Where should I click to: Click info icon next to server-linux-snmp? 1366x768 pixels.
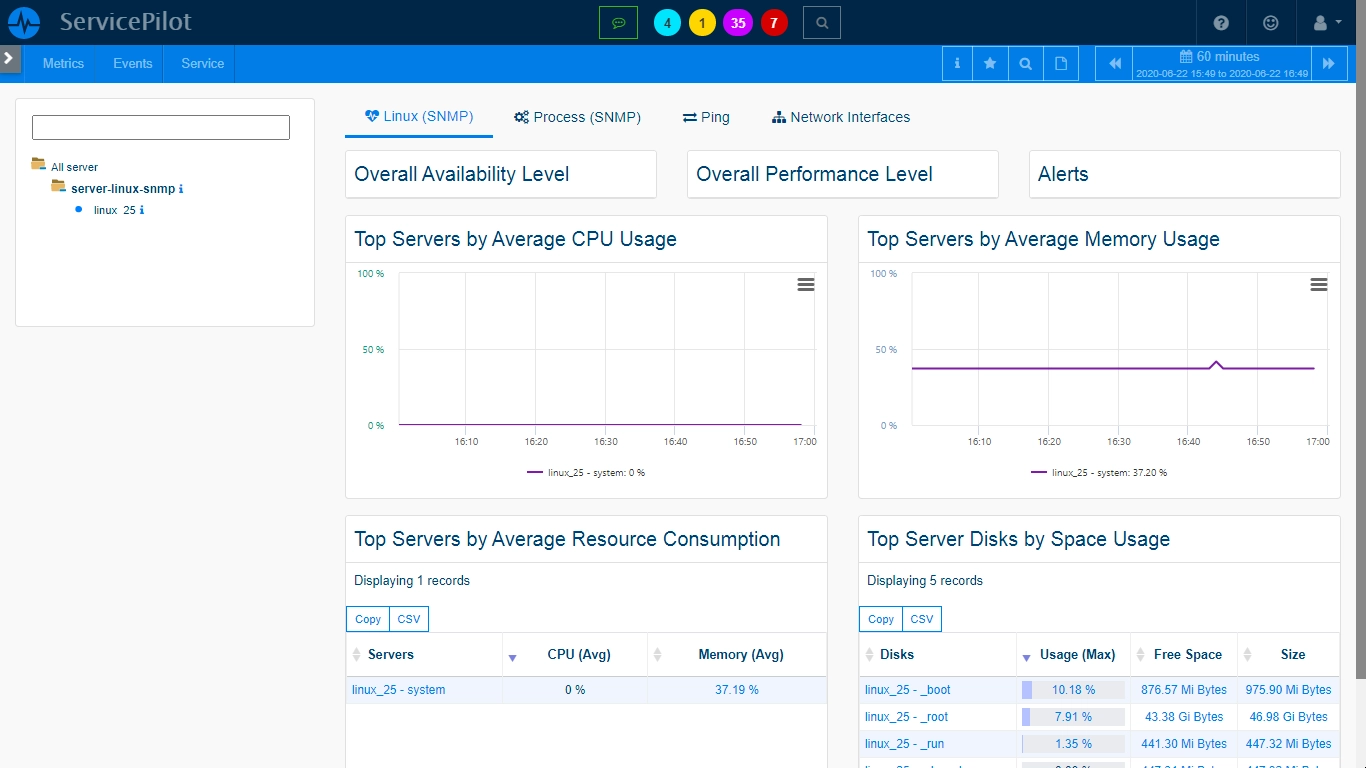[x=181, y=189]
